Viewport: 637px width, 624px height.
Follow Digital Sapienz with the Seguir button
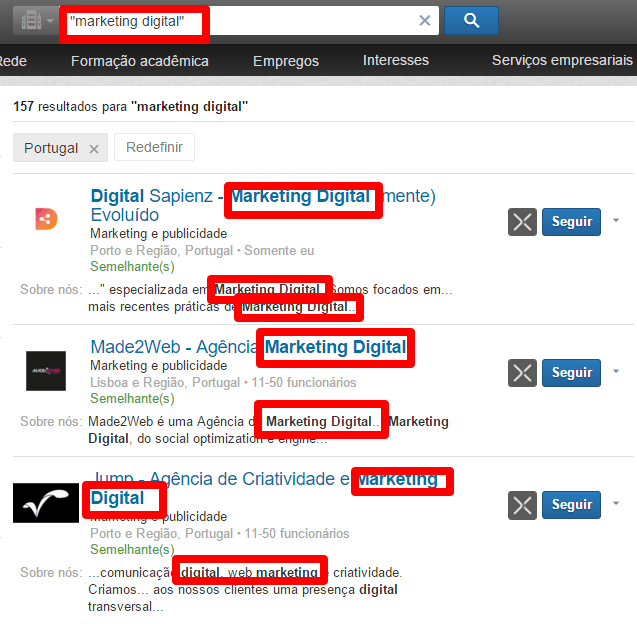click(571, 222)
